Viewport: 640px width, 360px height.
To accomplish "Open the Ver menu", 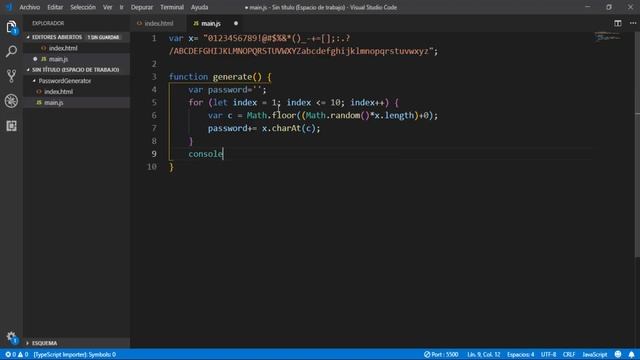I will pos(107,7).
